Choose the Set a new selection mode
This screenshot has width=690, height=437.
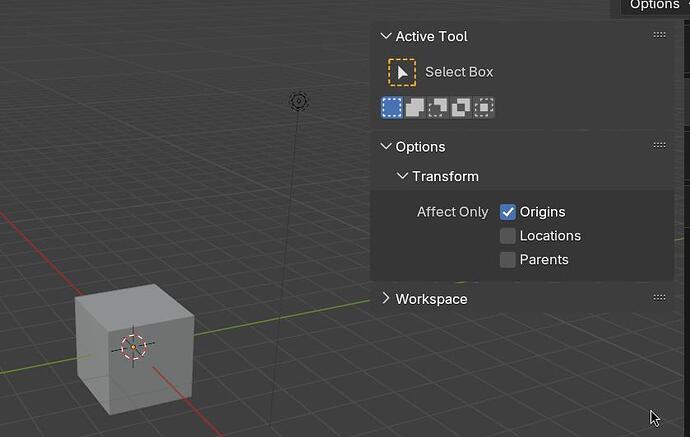point(392,107)
